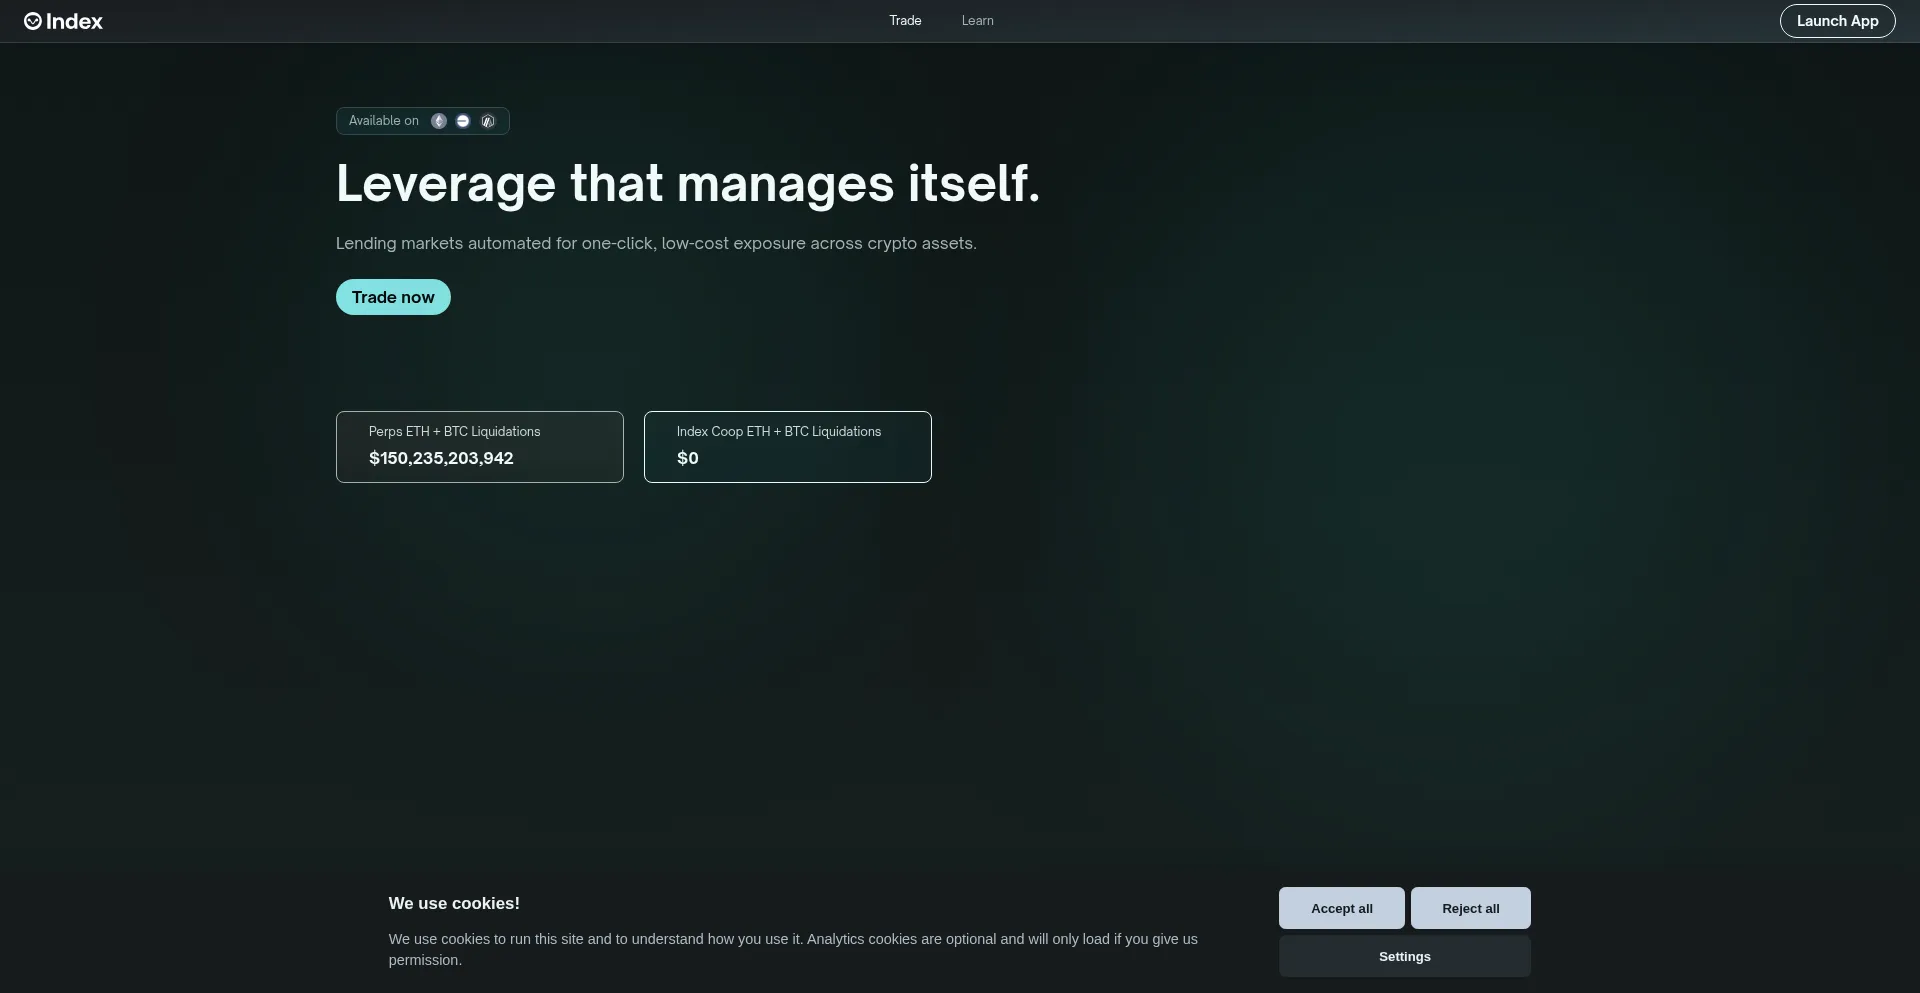Viewport: 1920px width, 993px height.
Task: Reject all cookies
Action: pos(1470,908)
